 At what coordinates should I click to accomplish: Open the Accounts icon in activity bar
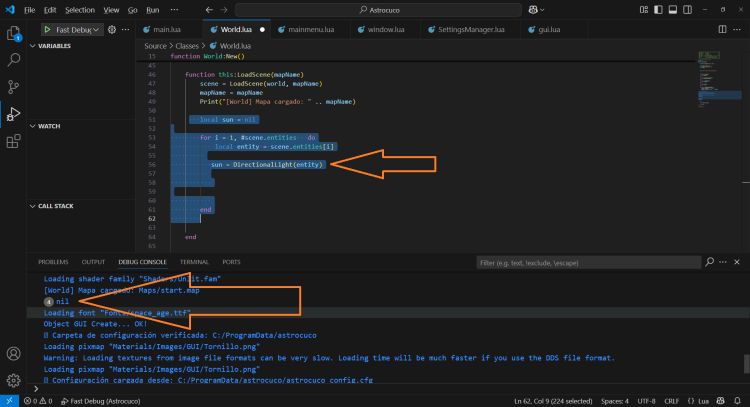(14, 354)
